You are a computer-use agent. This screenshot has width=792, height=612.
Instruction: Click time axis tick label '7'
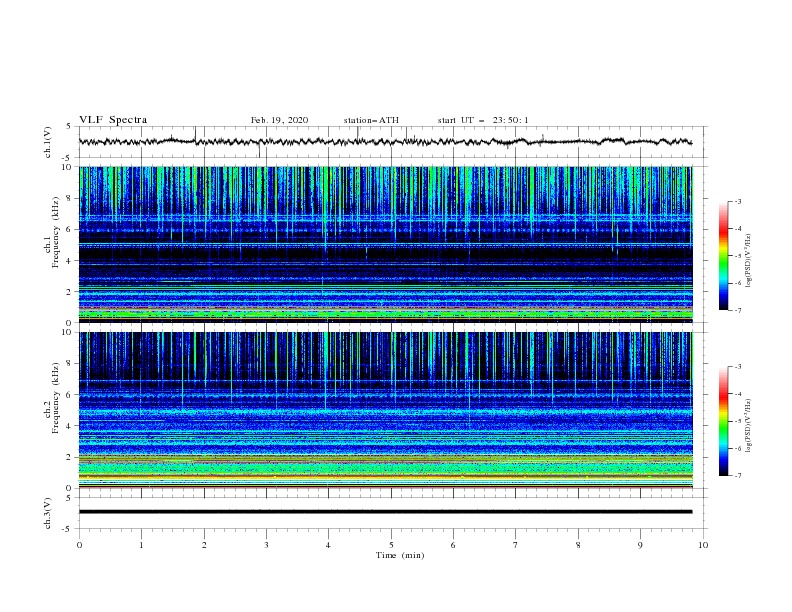516,545
